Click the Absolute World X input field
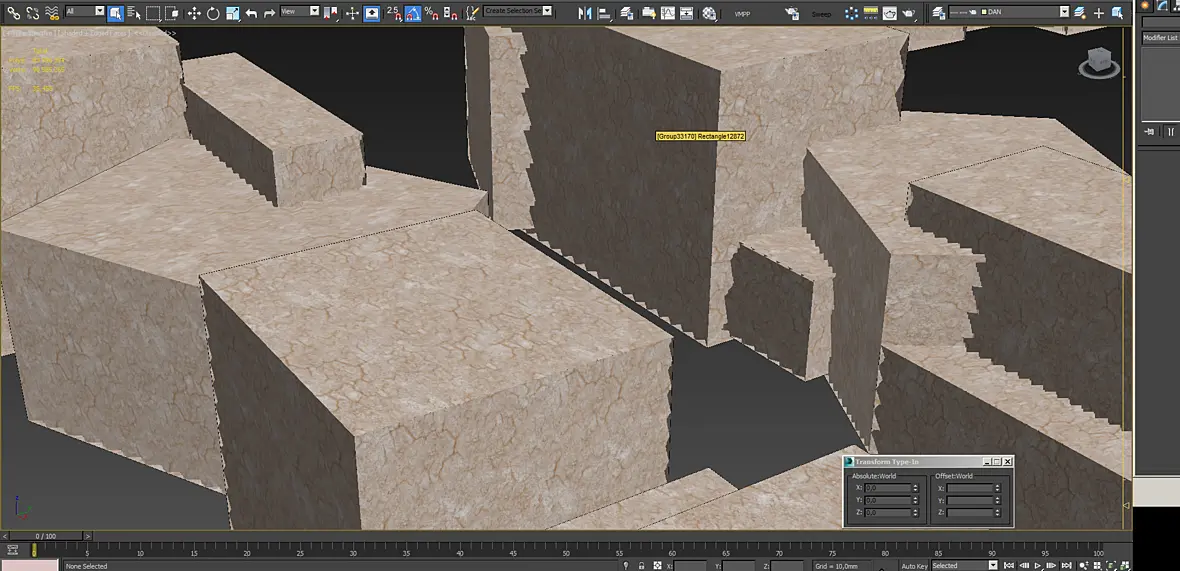1180x571 pixels. (x=887, y=488)
